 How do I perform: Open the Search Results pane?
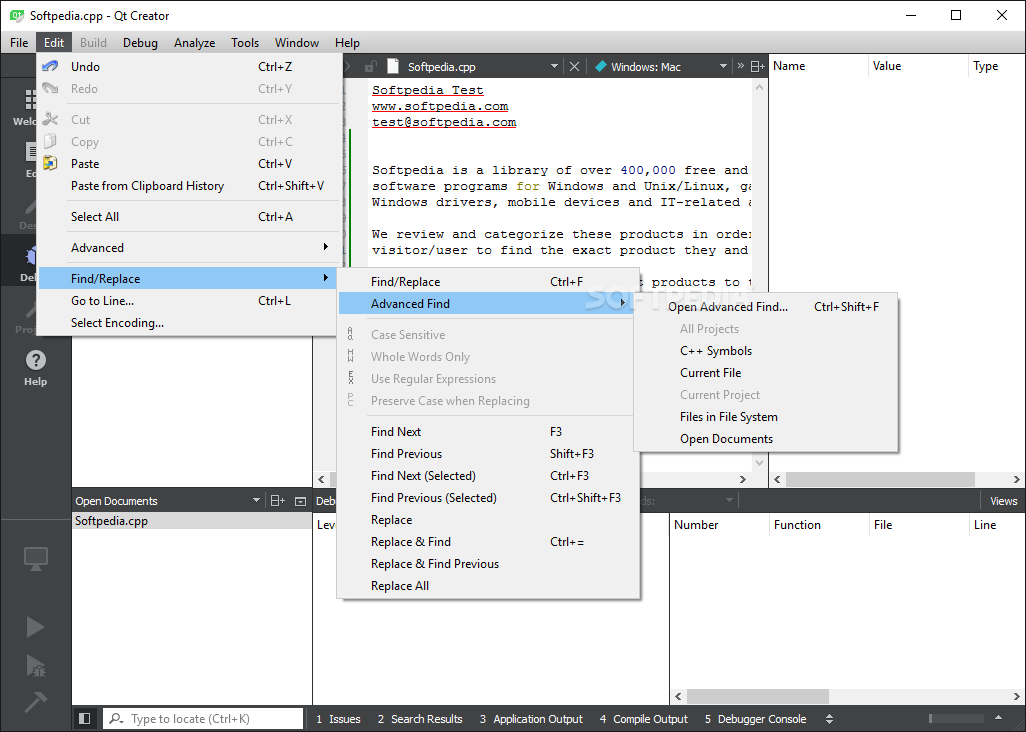click(420, 719)
